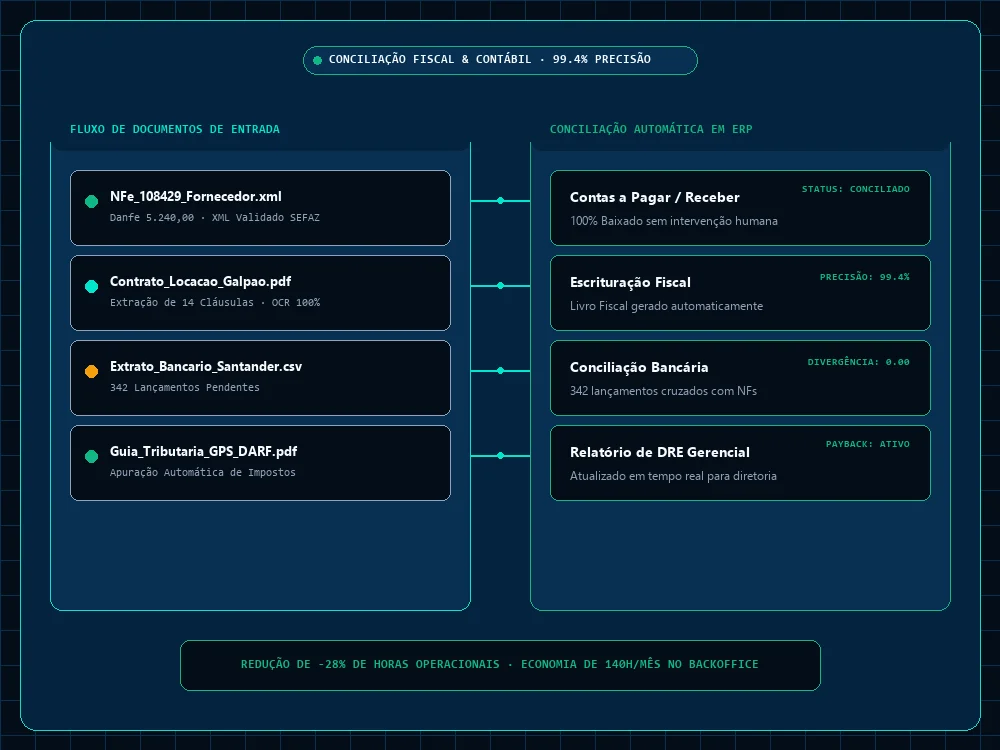Click the orange pending dot beside Extrato_Bancario_Santander.csv
This screenshot has height=750, width=1000.
pyautogui.click(x=91, y=371)
